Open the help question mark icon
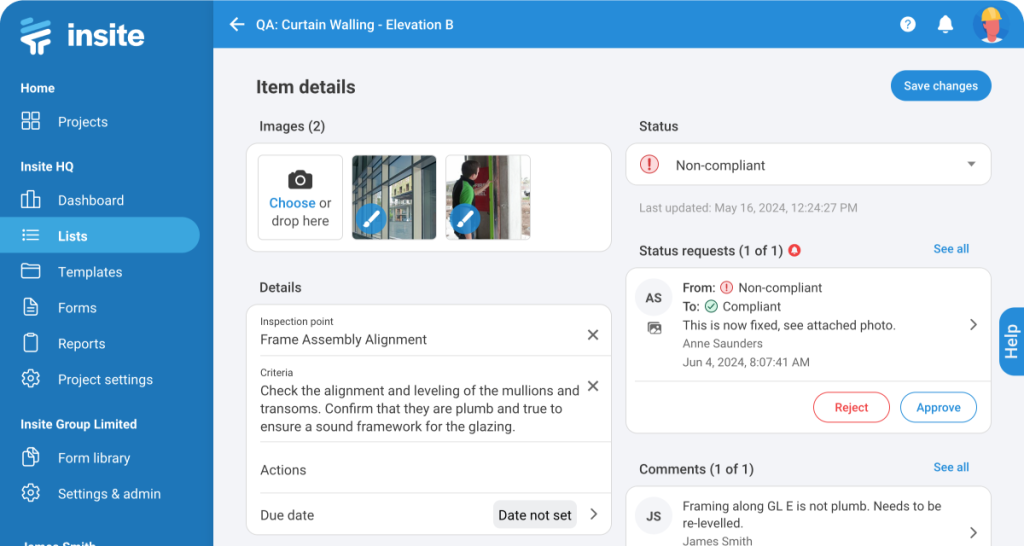The width and height of the screenshot is (1024, 546). coord(908,24)
